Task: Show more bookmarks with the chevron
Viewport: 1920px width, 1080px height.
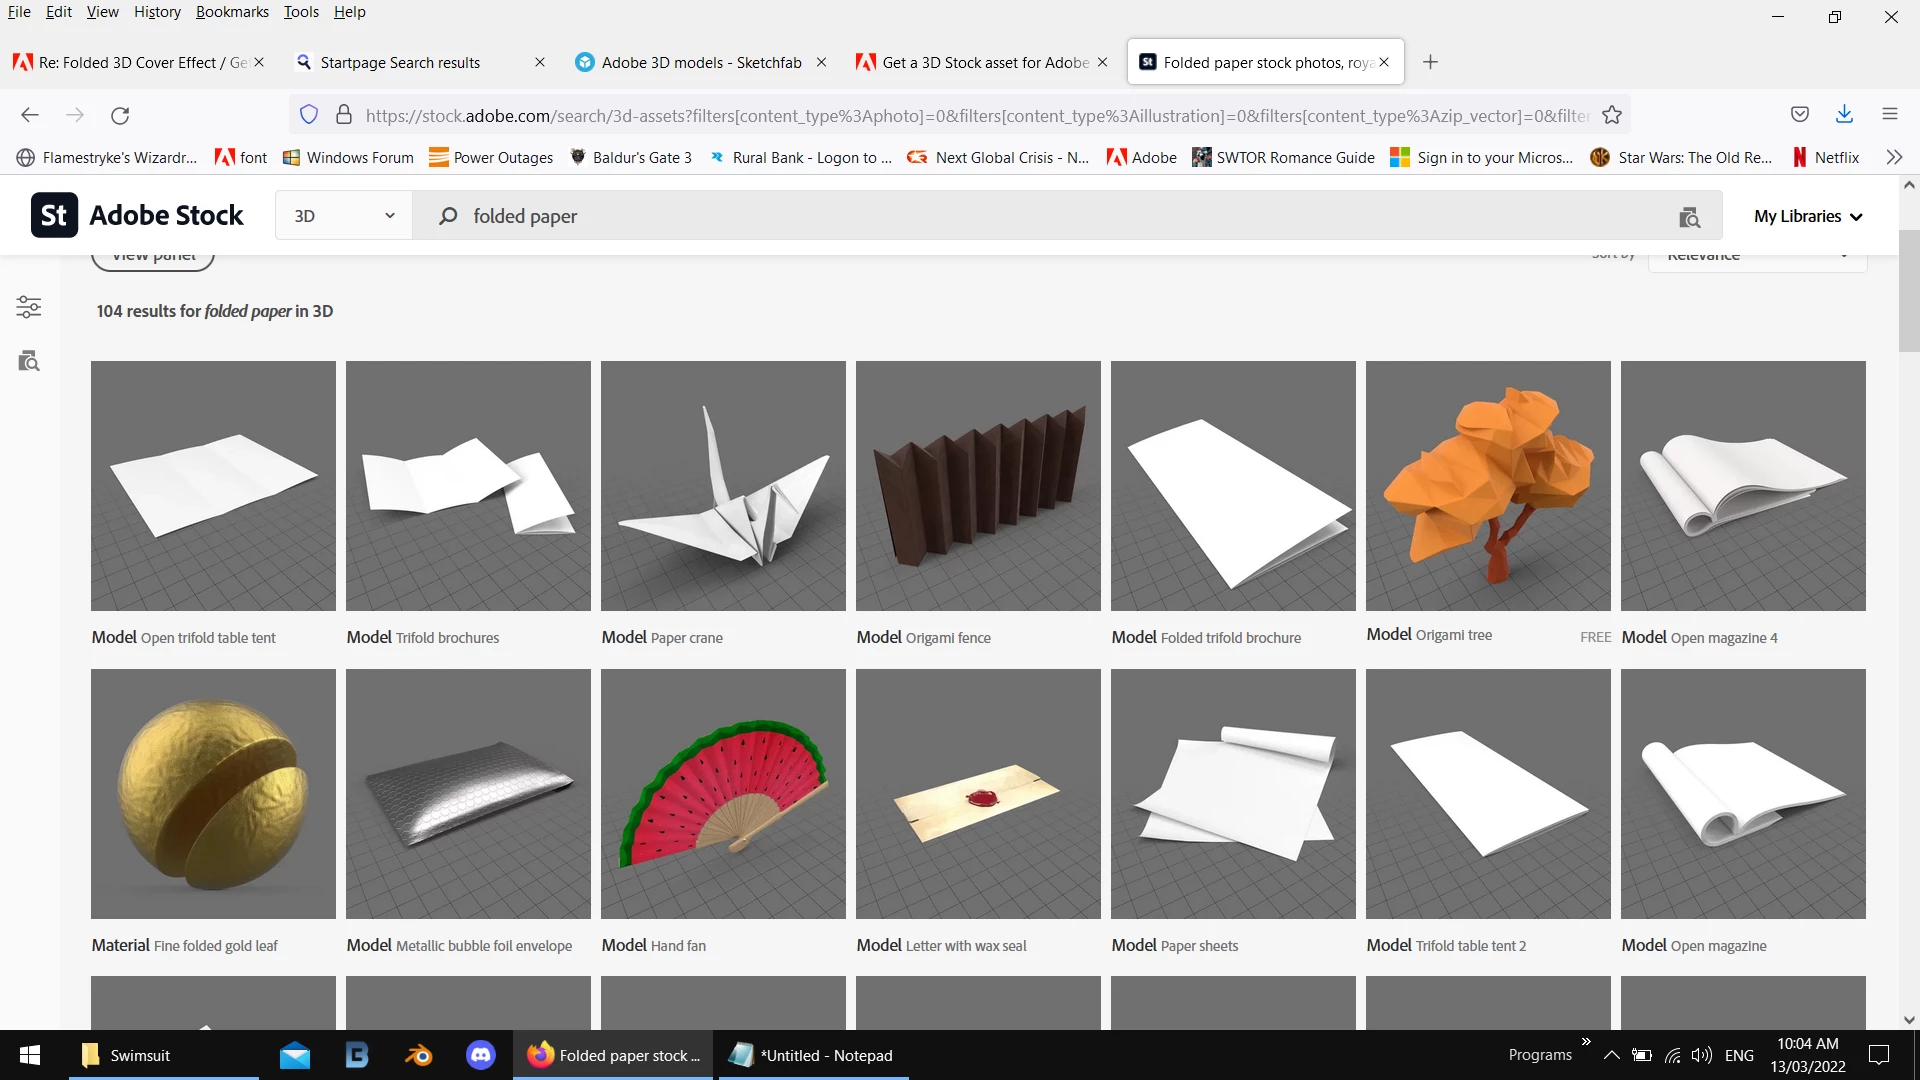Action: [1893, 157]
